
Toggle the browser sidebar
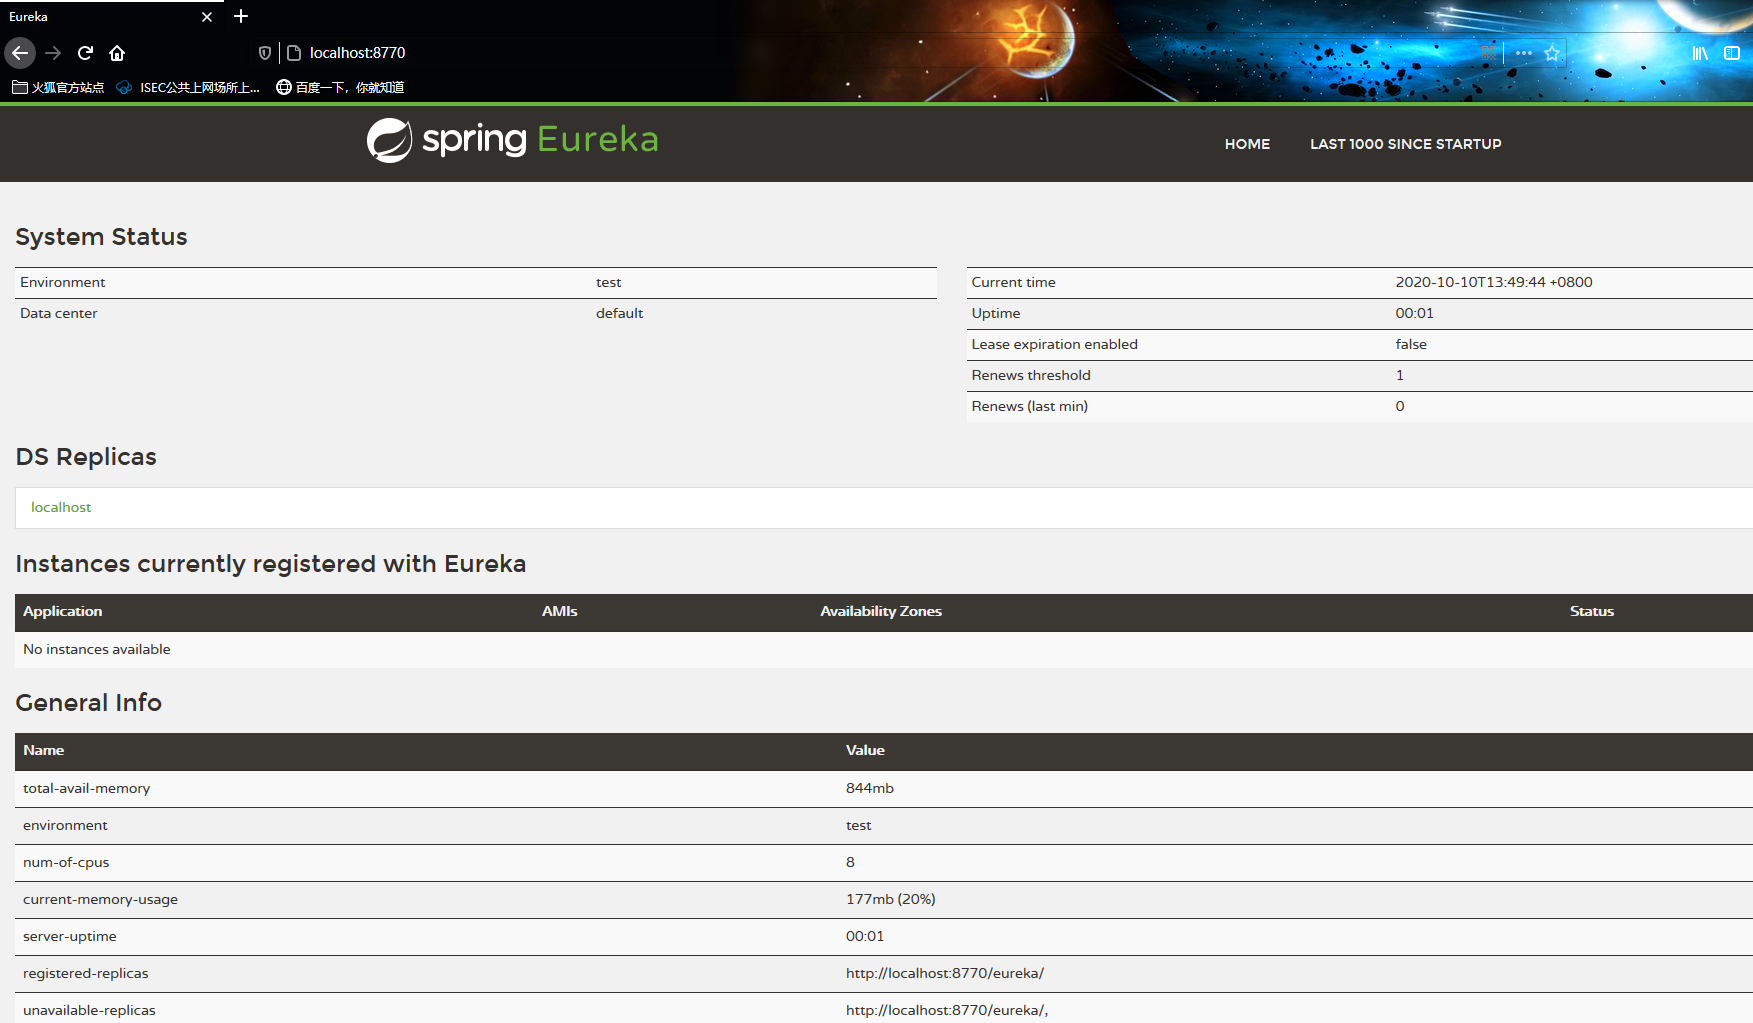(1732, 53)
